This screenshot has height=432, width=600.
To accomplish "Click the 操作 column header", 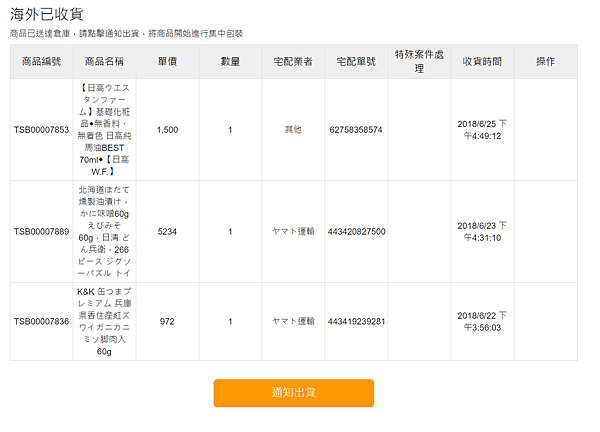I will pyautogui.click(x=545, y=62).
